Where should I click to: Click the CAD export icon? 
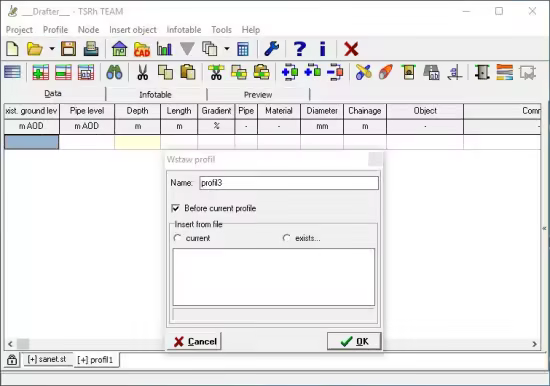click(142, 49)
